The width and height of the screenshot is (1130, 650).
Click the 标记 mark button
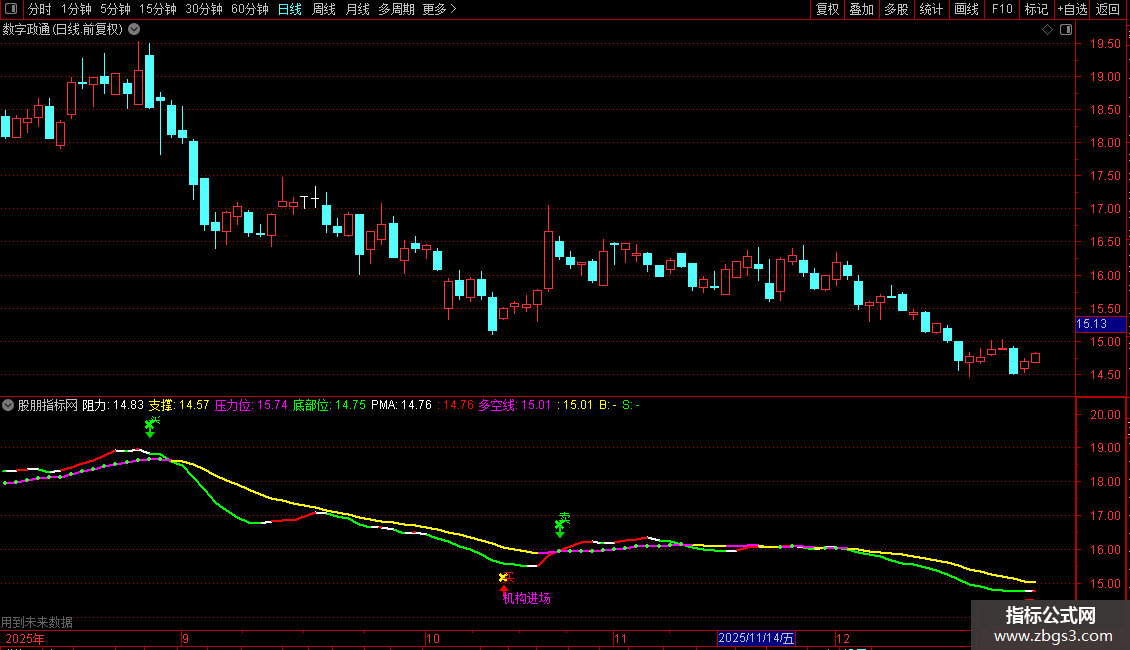1036,9
